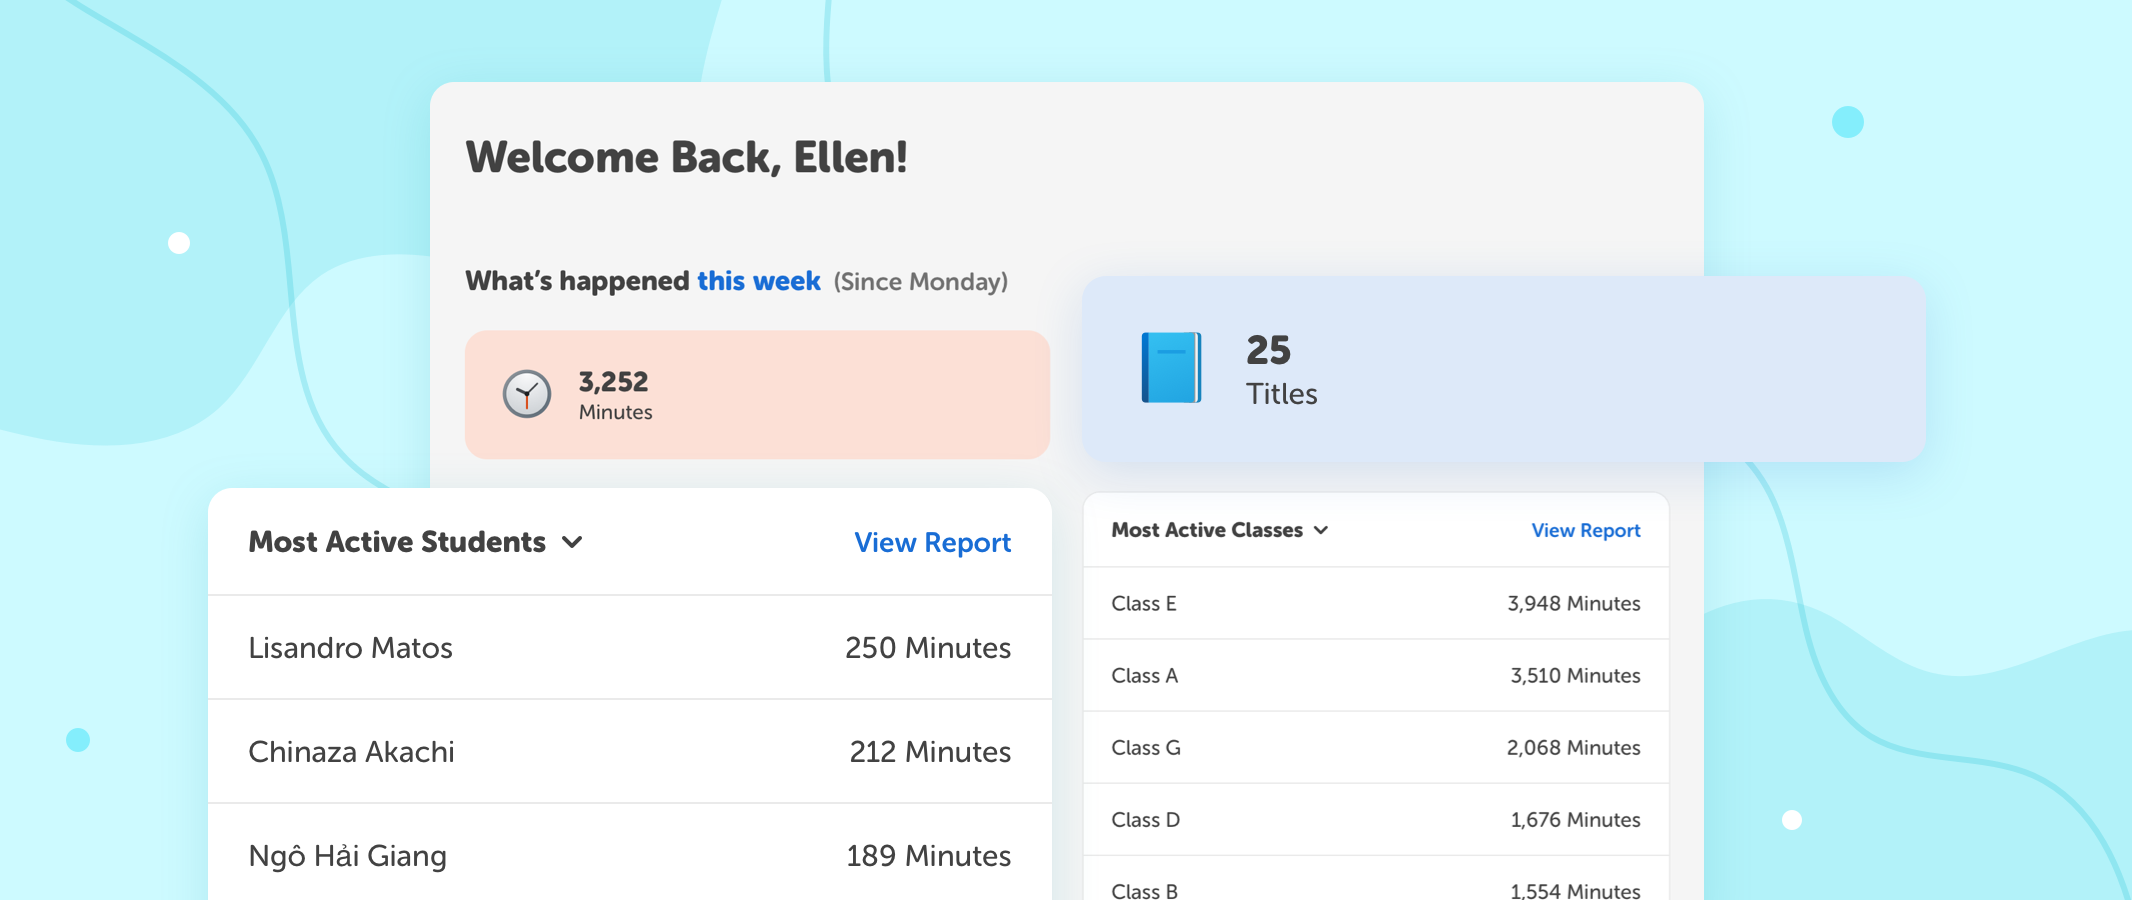Open View Report for Most Active Classes
2132x900 pixels.
point(1585,530)
